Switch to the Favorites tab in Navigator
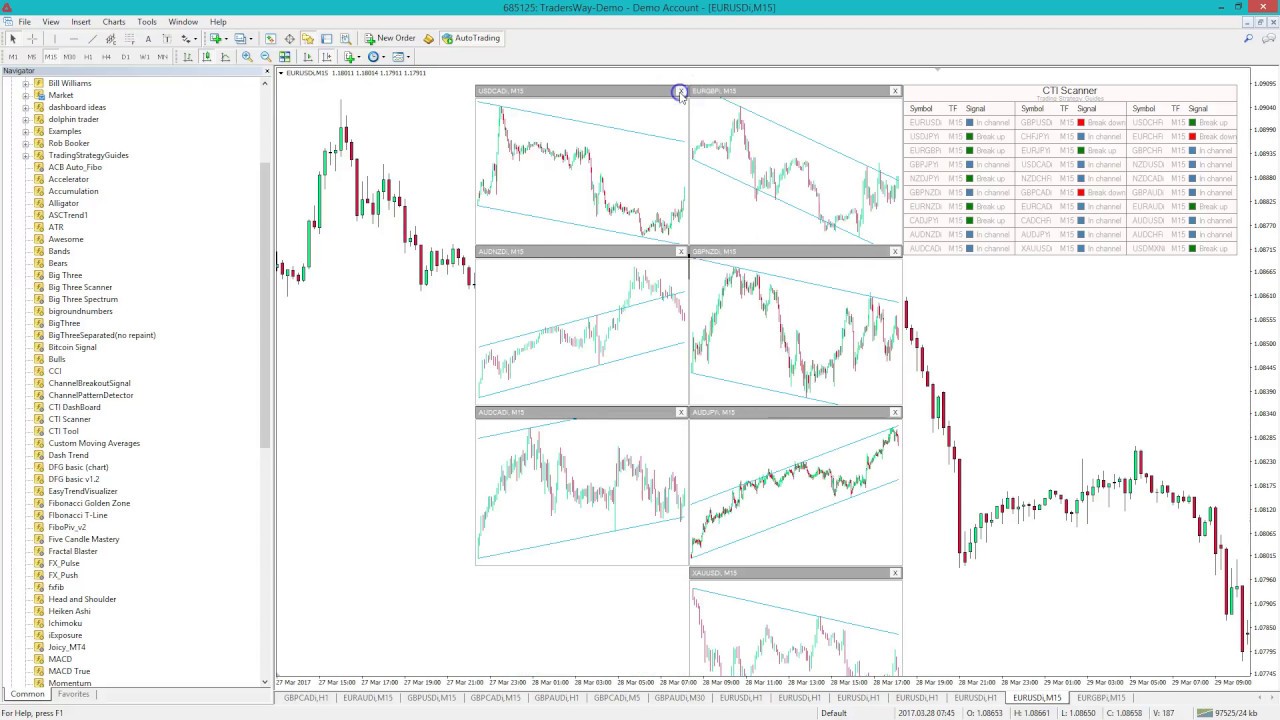The height and width of the screenshot is (720, 1280). pyautogui.click(x=73, y=694)
